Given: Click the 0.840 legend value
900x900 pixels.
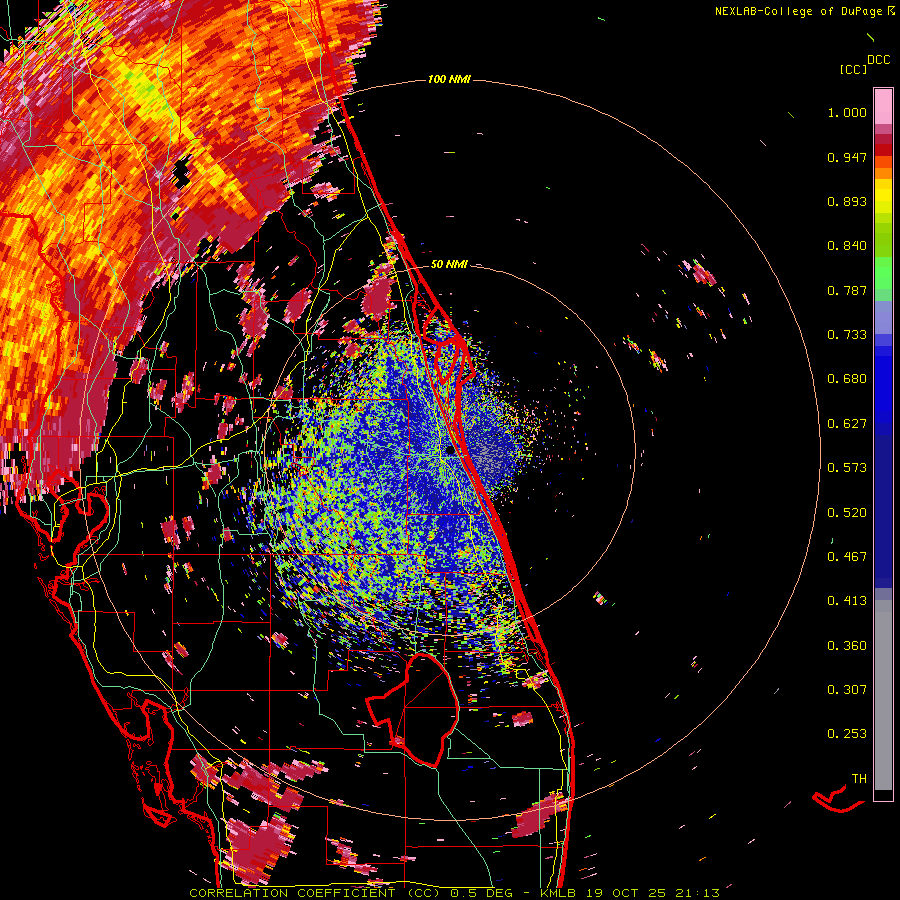Looking at the screenshot, I should coord(847,246).
